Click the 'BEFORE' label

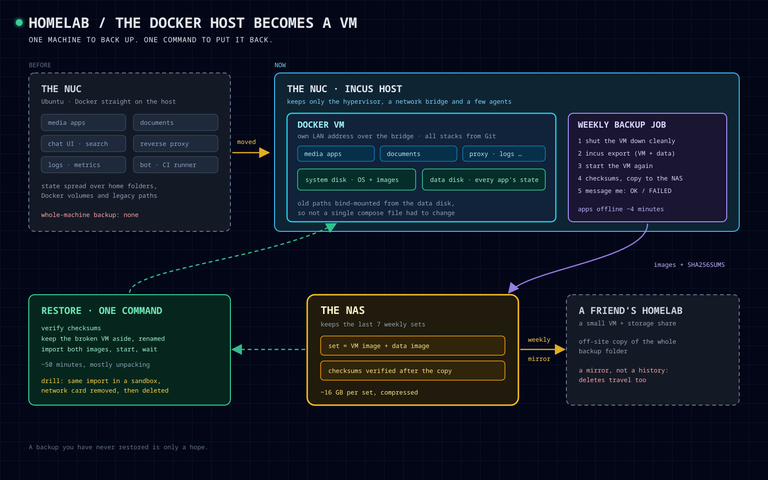[40, 65]
